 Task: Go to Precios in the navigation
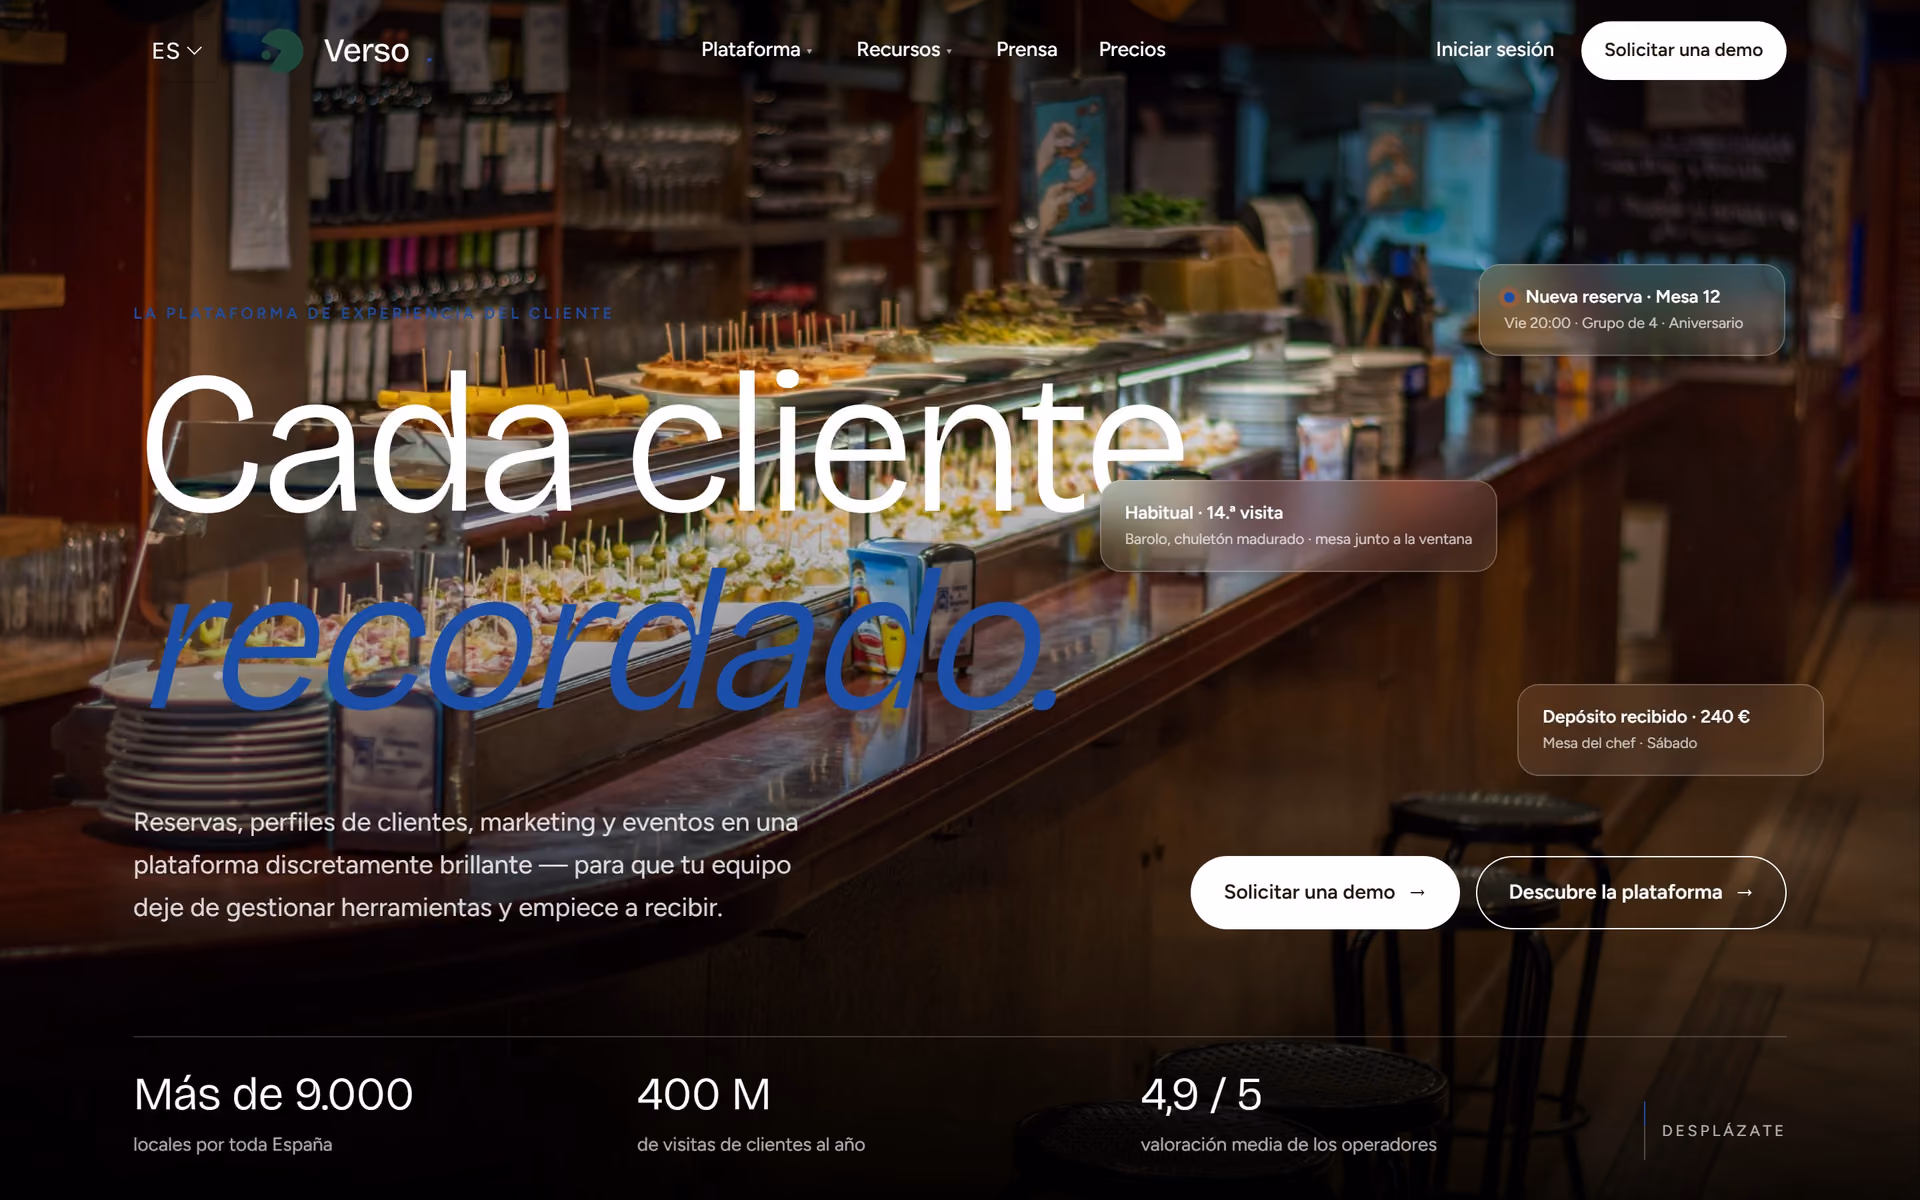1132,50
